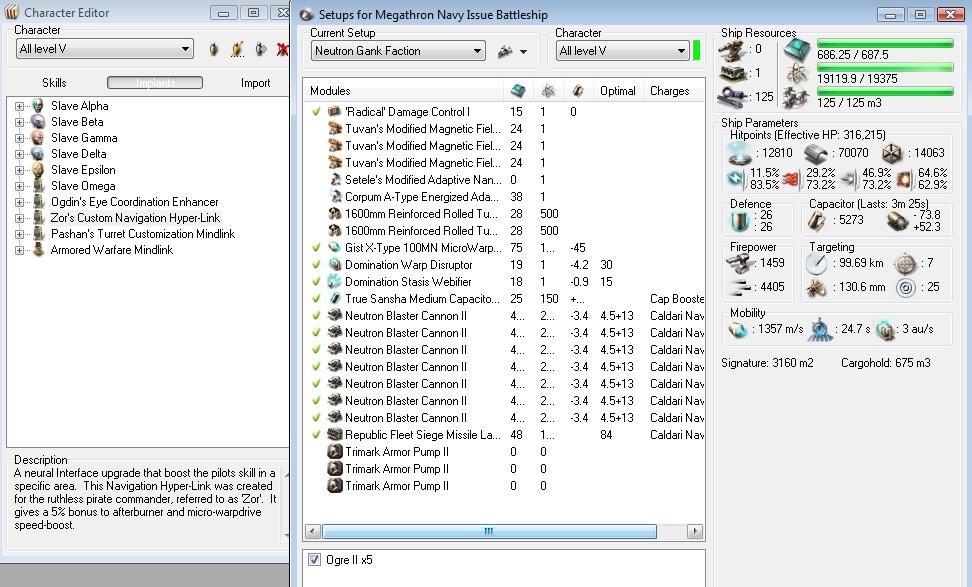Click the max velocity icon showing 1357 m/s
Image resolution: width=972 pixels, height=587 pixels.
[x=738, y=330]
